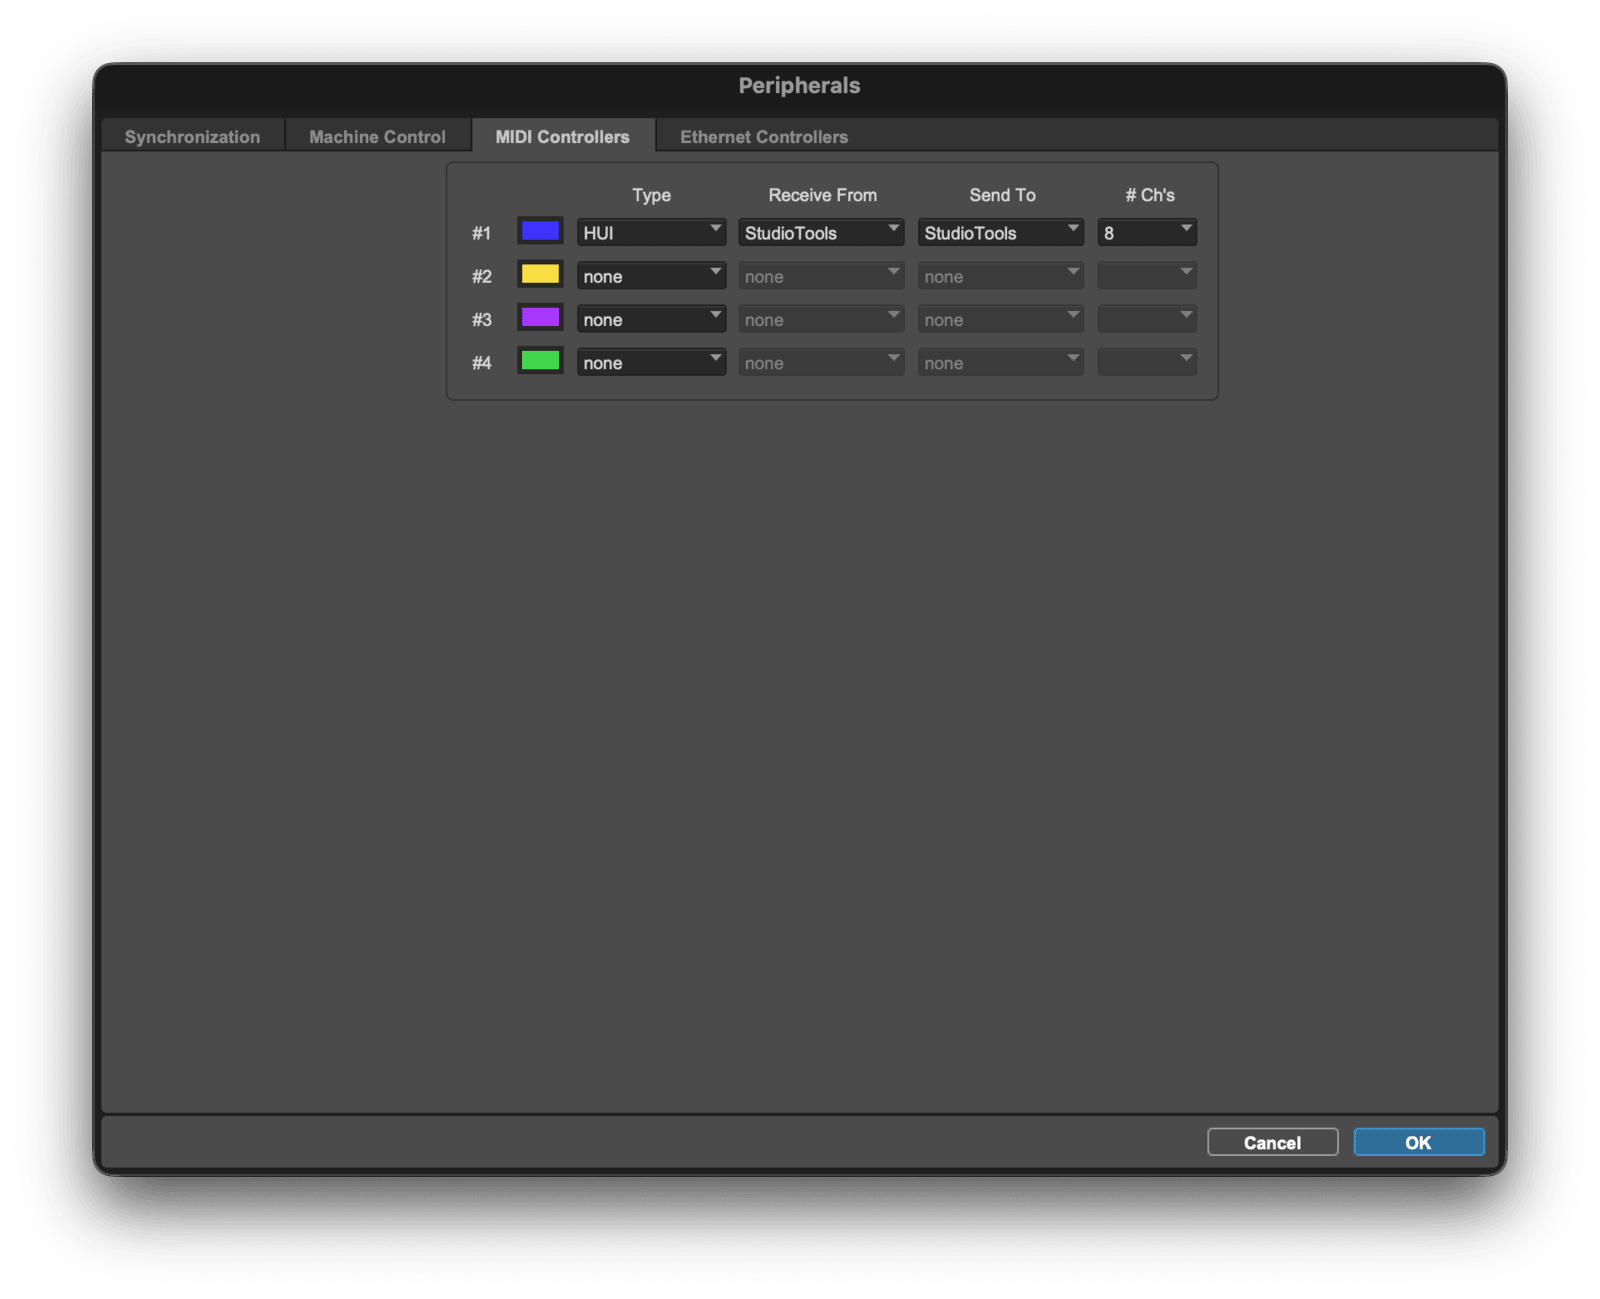Click the yellow color swatch for controller #2
Viewport: 1600px width, 1299px height.
540,274
